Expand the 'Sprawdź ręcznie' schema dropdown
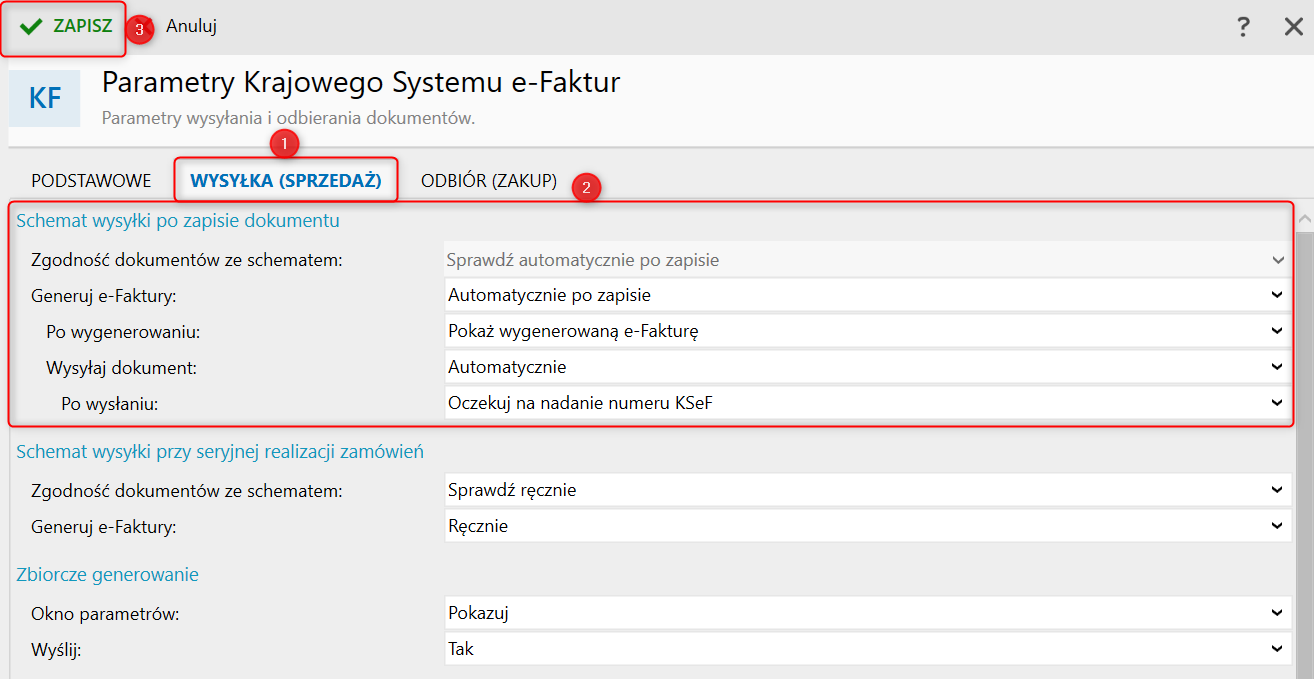 coord(866,490)
